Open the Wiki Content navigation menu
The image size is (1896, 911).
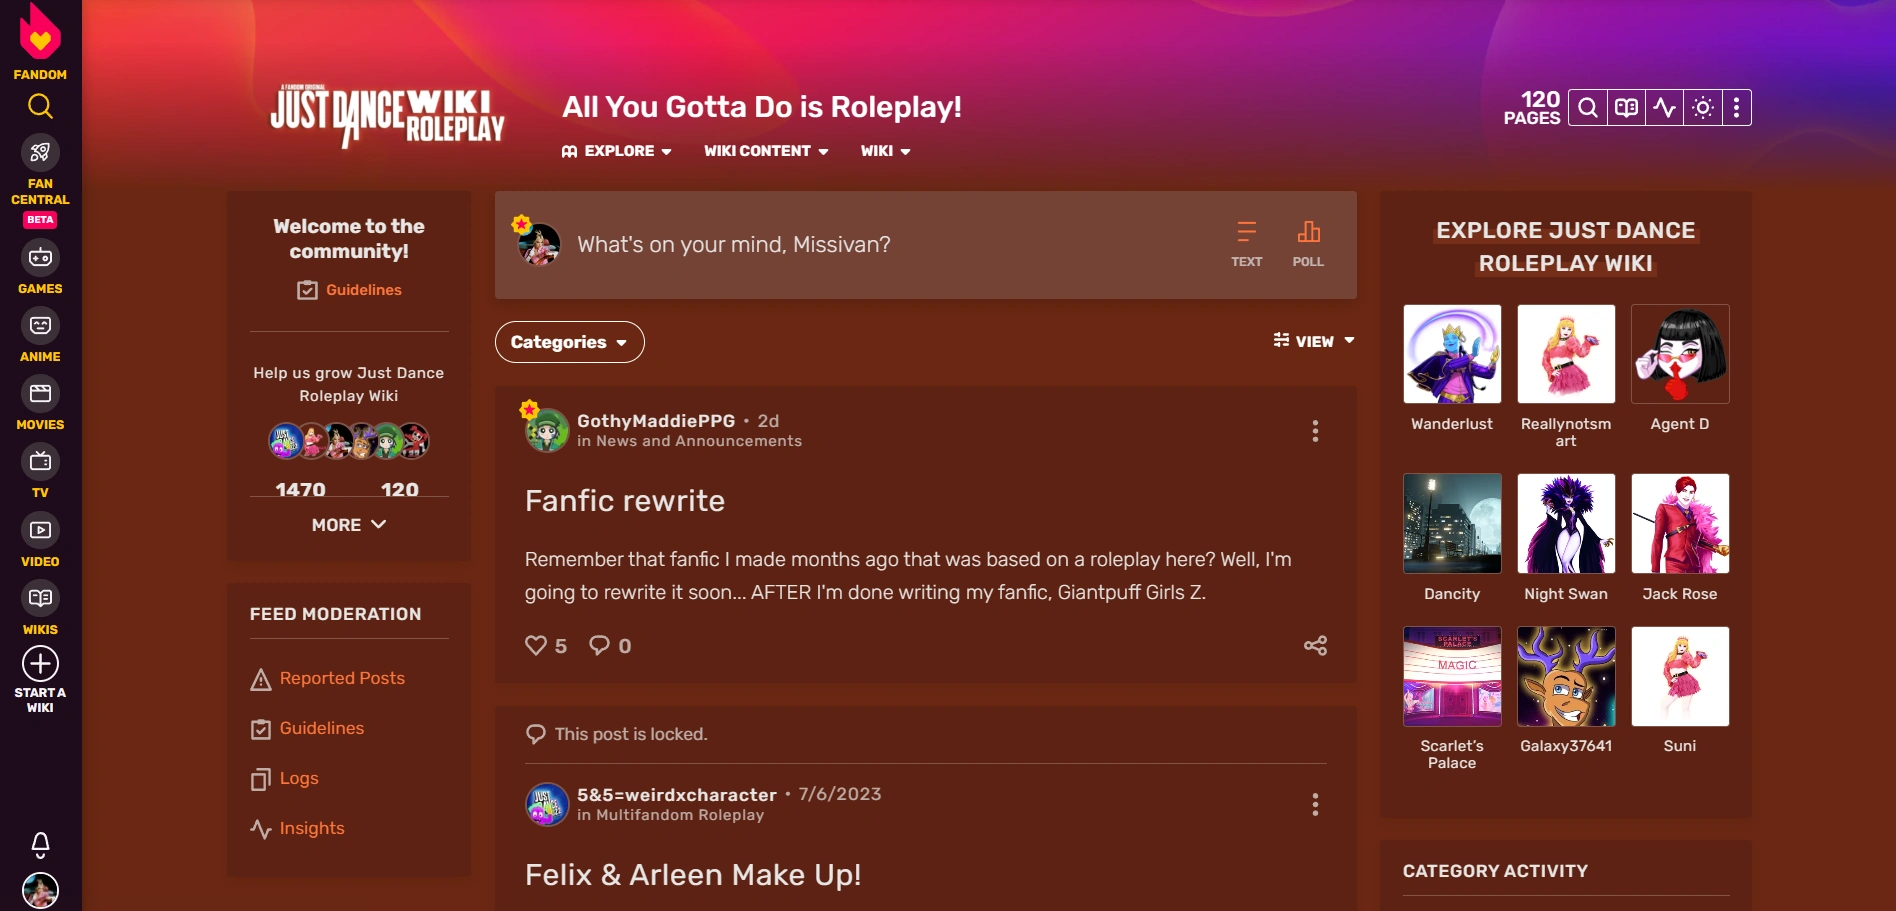[x=766, y=151]
